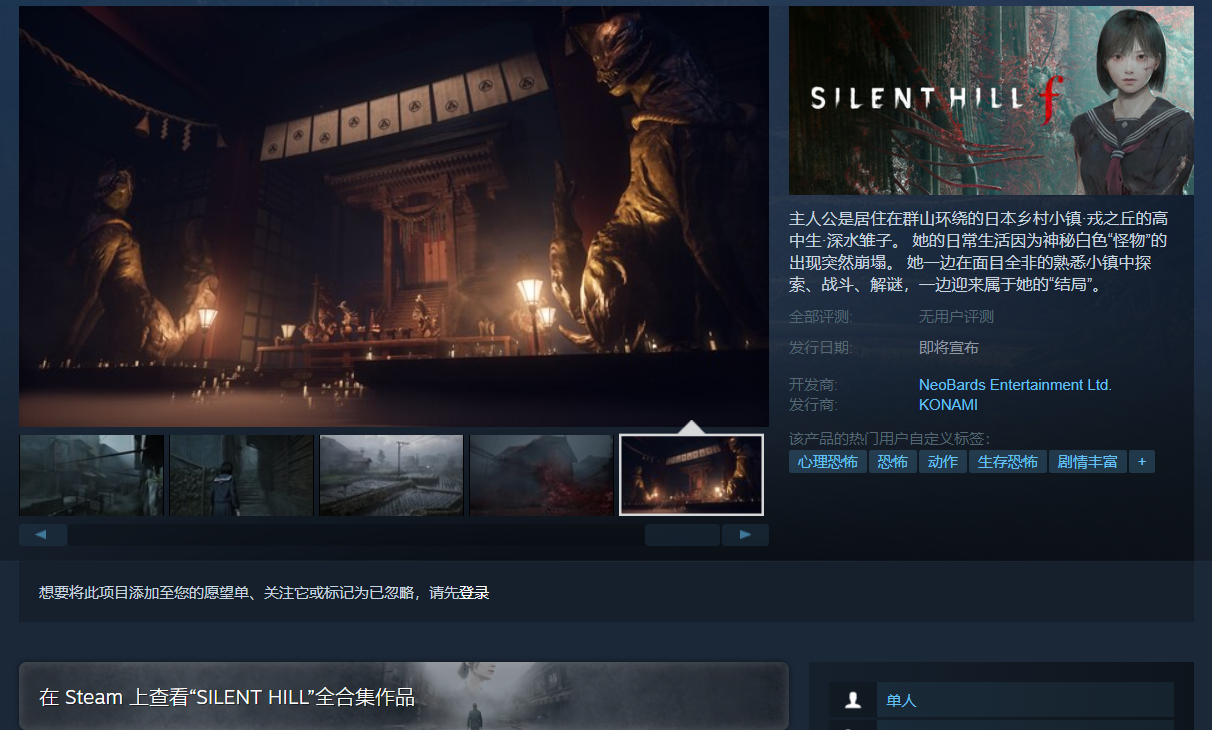Image resolution: width=1212 pixels, height=730 pixels.
Task: Click the left scroll arrow under thumbnails
Action: coord(42,535)
